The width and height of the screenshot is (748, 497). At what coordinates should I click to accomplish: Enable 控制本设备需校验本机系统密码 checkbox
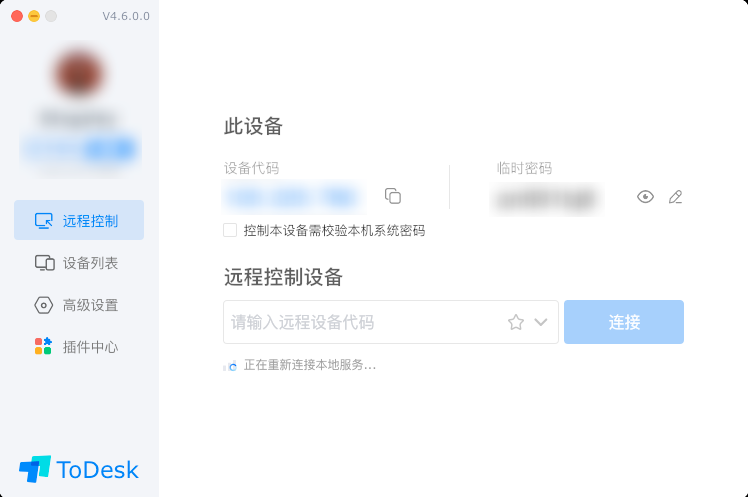pos(230,230)
